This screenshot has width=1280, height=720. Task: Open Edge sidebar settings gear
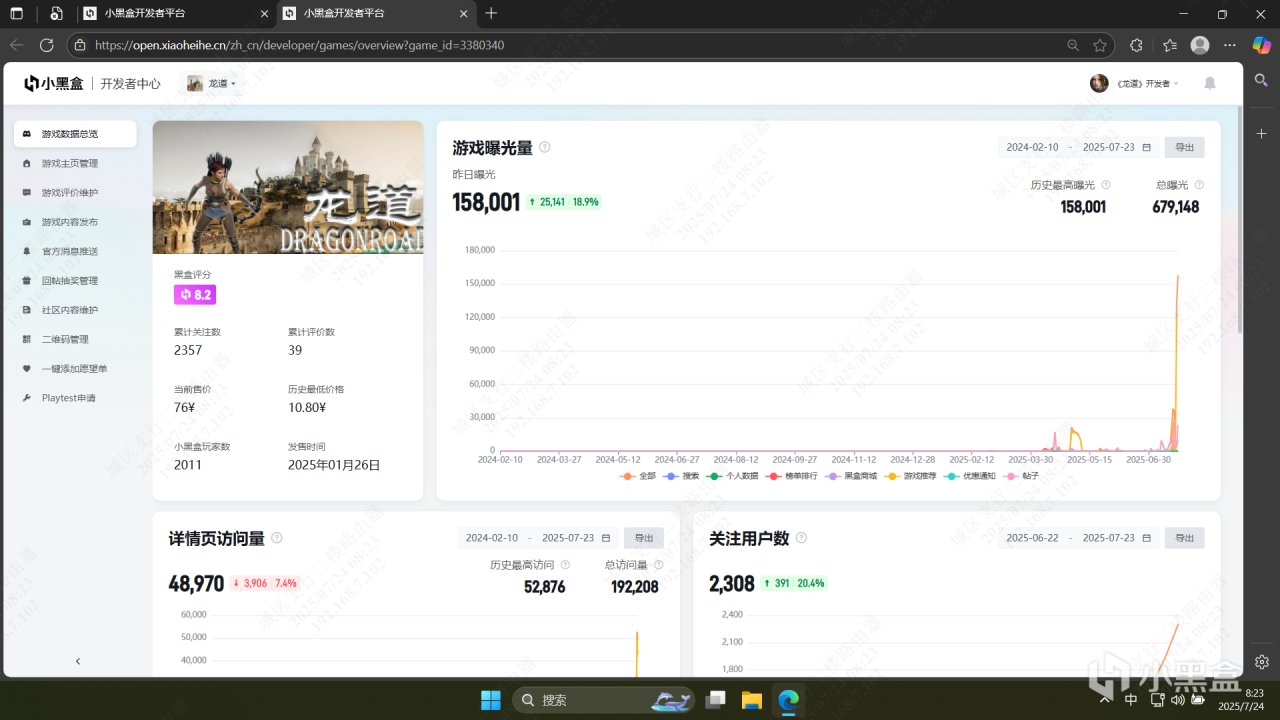(x=1262, y=662)
